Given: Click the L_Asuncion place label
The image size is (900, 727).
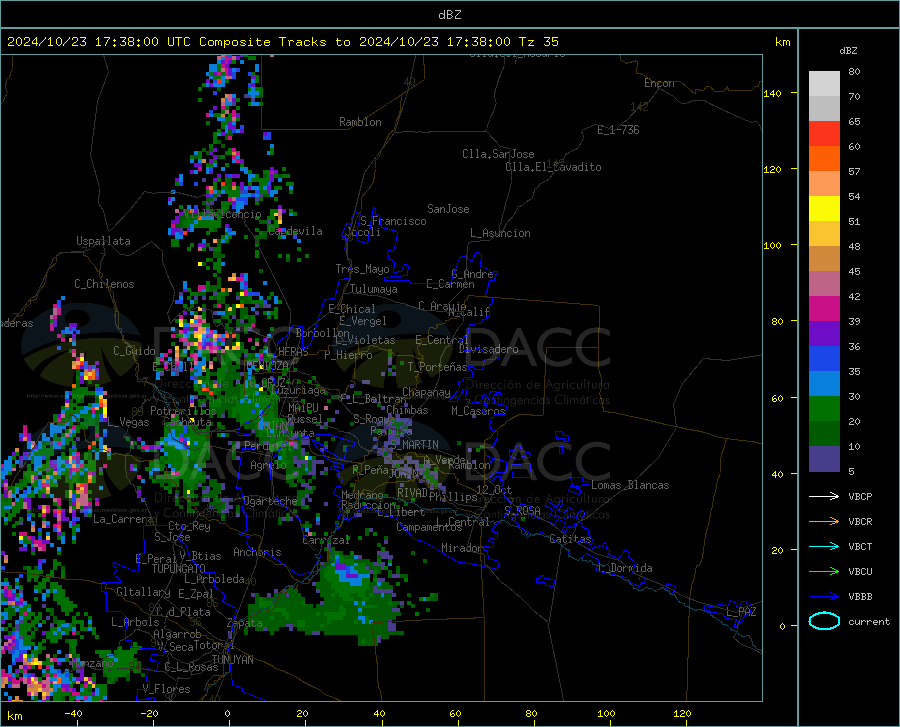Looking at the screenshot, I should point(500,233).
